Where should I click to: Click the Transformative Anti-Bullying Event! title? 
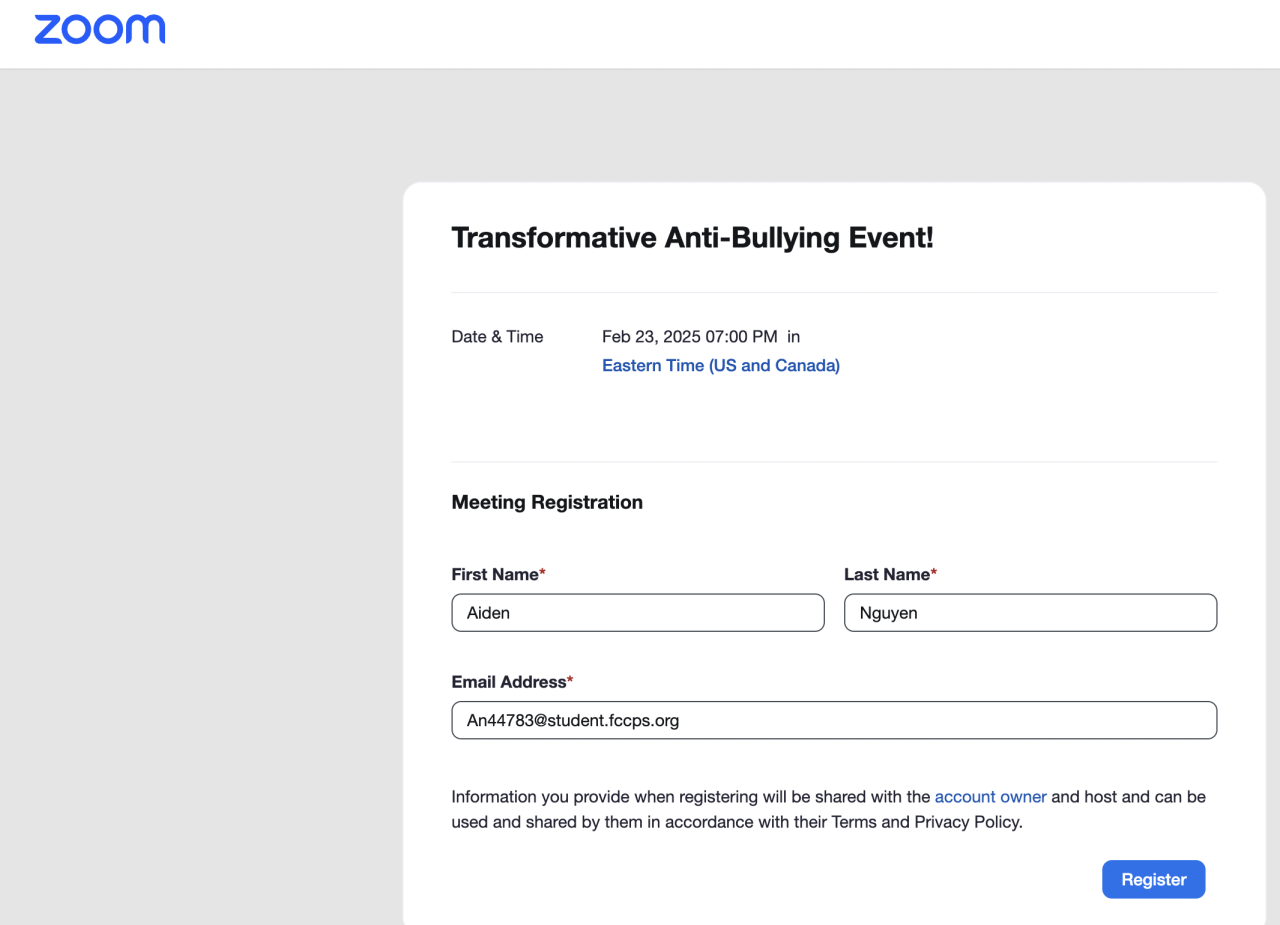click(x=692, y=238)
